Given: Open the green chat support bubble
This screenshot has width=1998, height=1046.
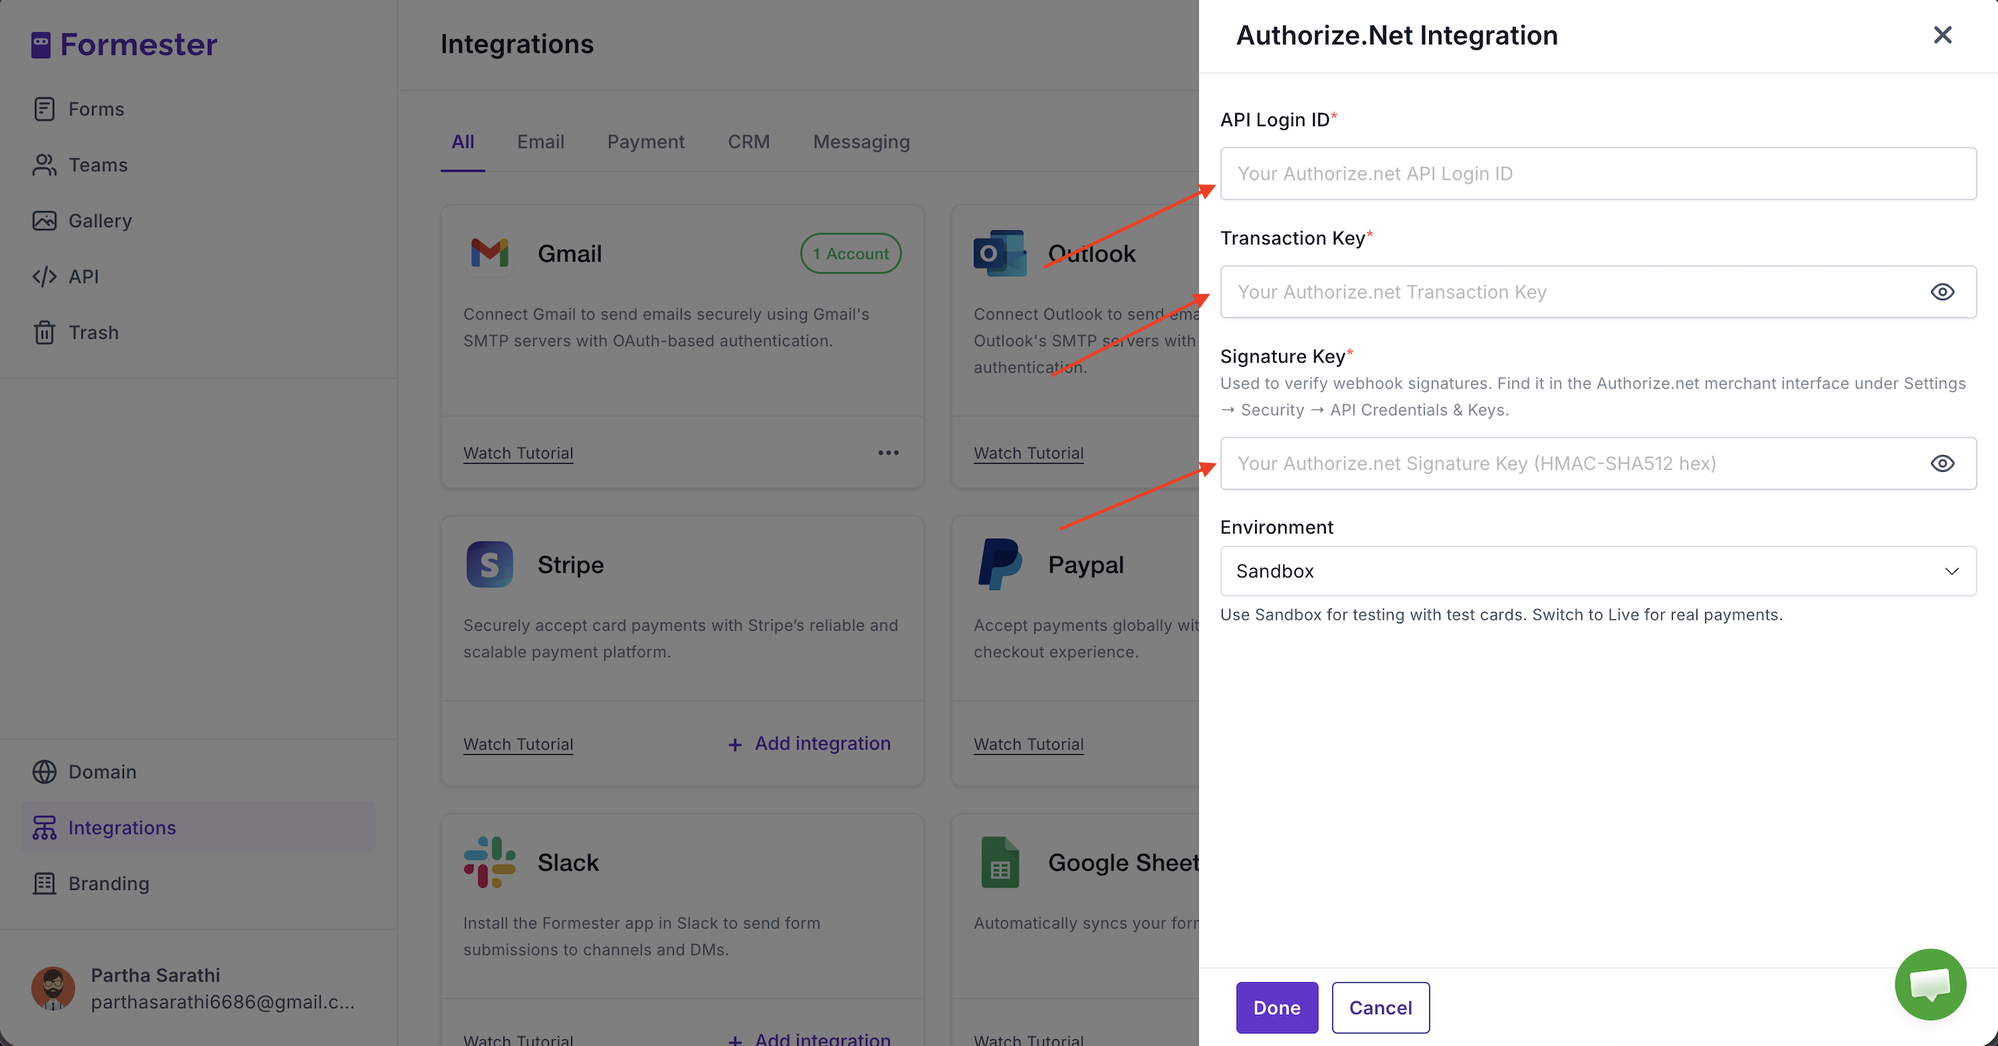Looking at the screenshot, I should (1930, 984).
